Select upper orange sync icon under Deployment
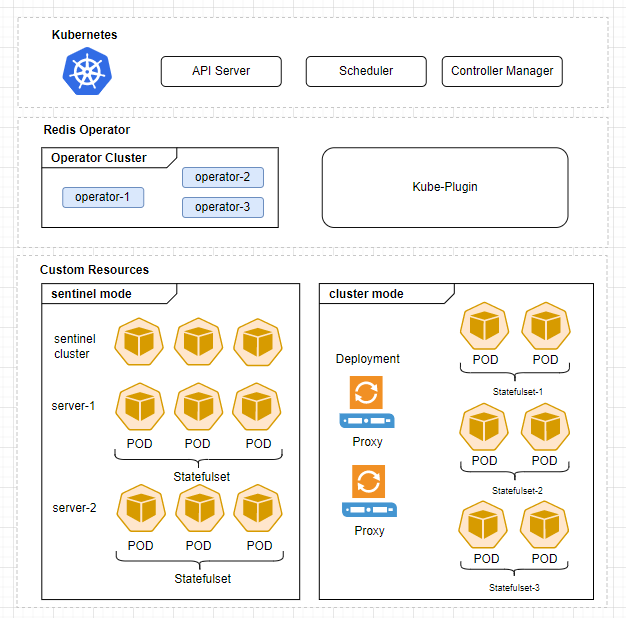Viewport: 626px width, 618px height. 366,392
